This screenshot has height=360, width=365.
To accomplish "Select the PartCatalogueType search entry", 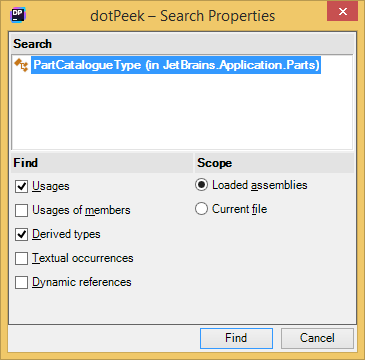I will [x=176, y=65].
